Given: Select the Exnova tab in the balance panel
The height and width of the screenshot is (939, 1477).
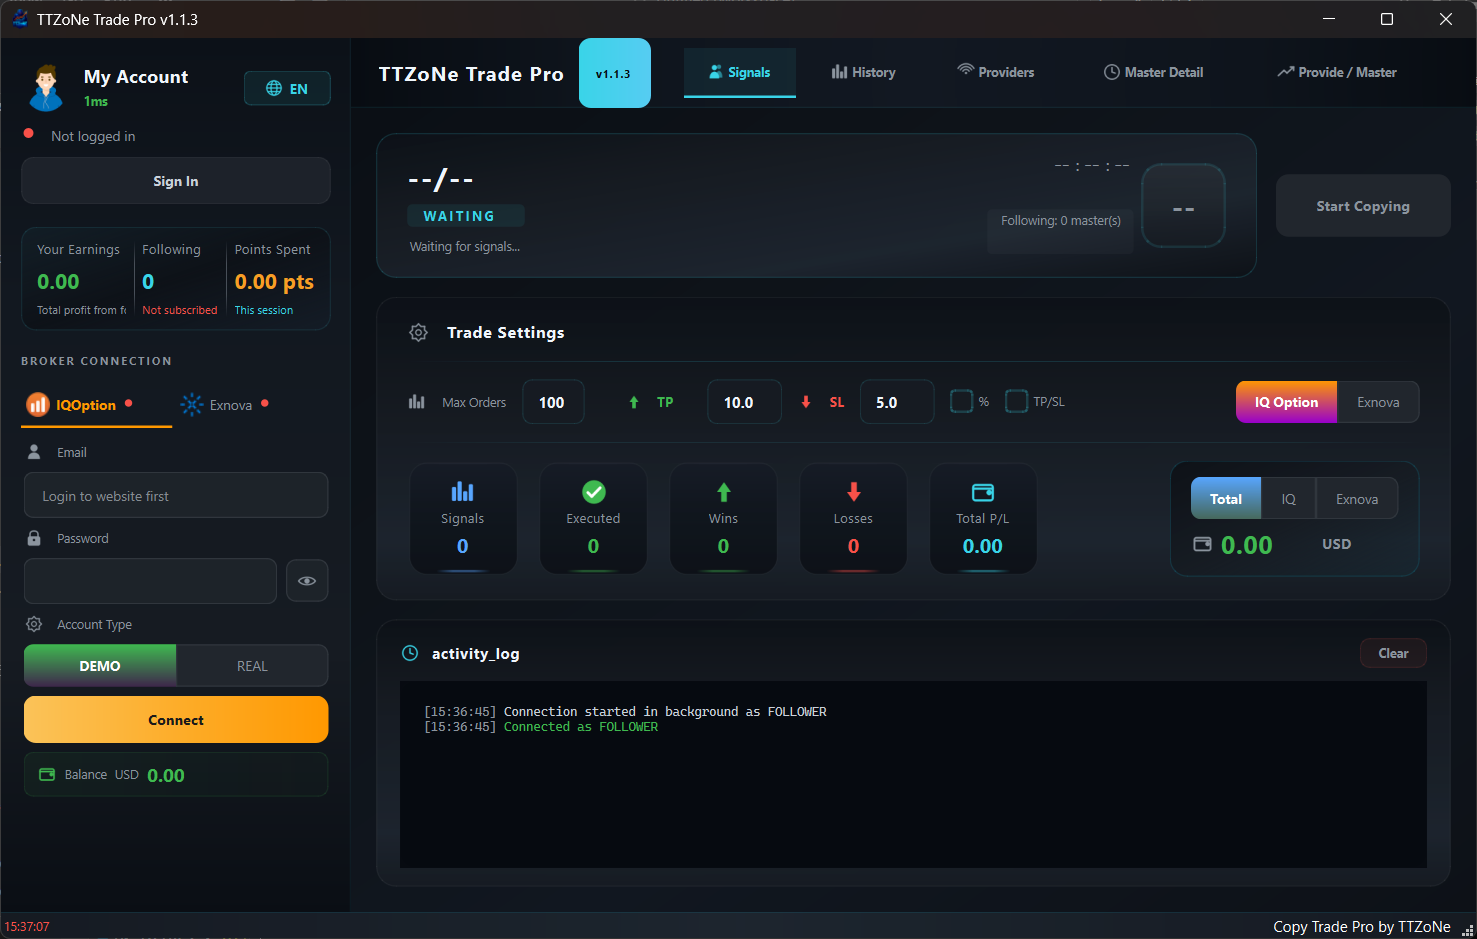Looking at the screenshot, I should point(1356,497).
